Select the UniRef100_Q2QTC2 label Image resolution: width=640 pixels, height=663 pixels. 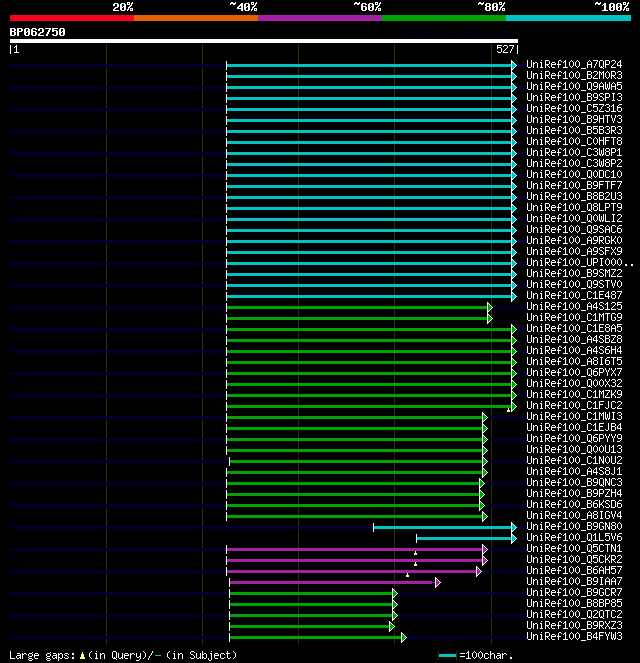click(x=574, y=614)
